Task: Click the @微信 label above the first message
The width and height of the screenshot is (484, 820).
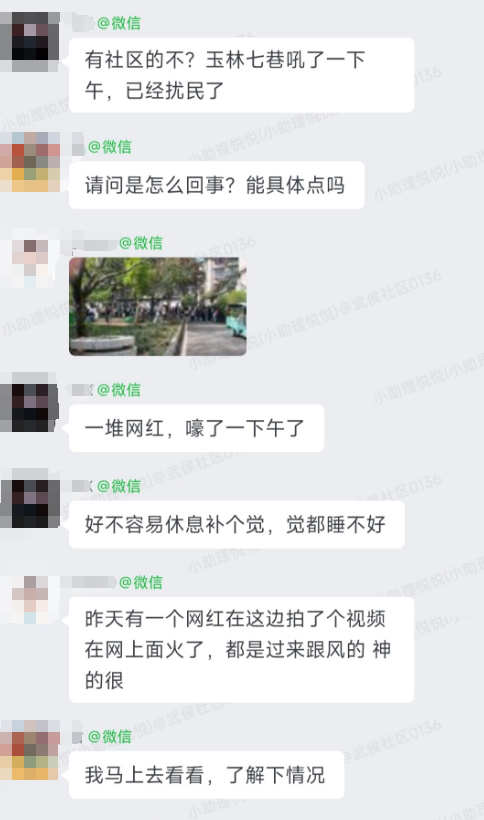Action: point(119,23)
